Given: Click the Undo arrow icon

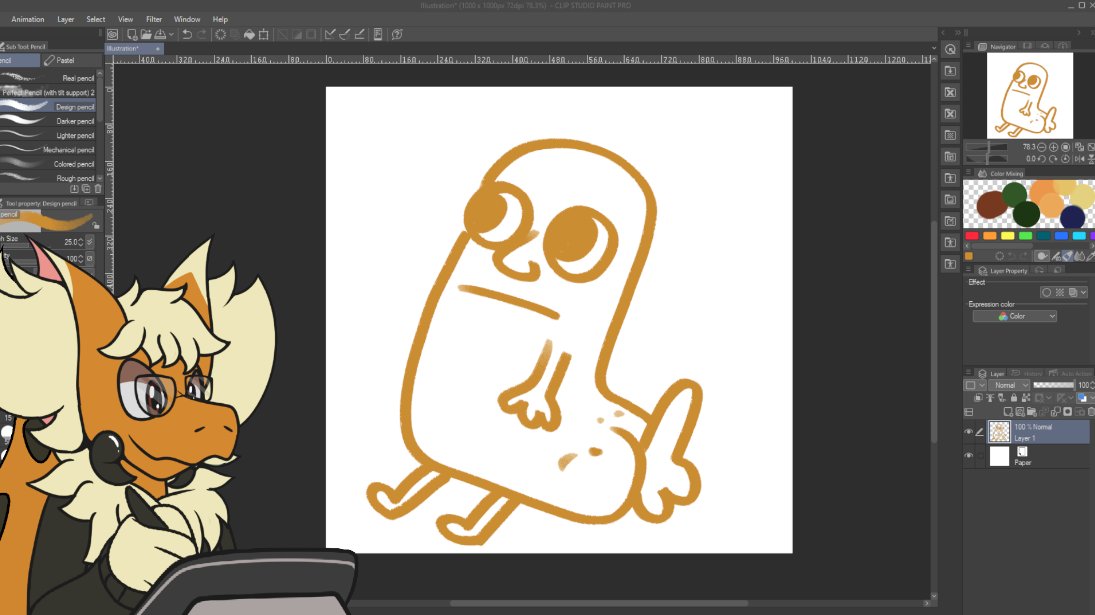Looking at the screenshot, I should [187, 34].
